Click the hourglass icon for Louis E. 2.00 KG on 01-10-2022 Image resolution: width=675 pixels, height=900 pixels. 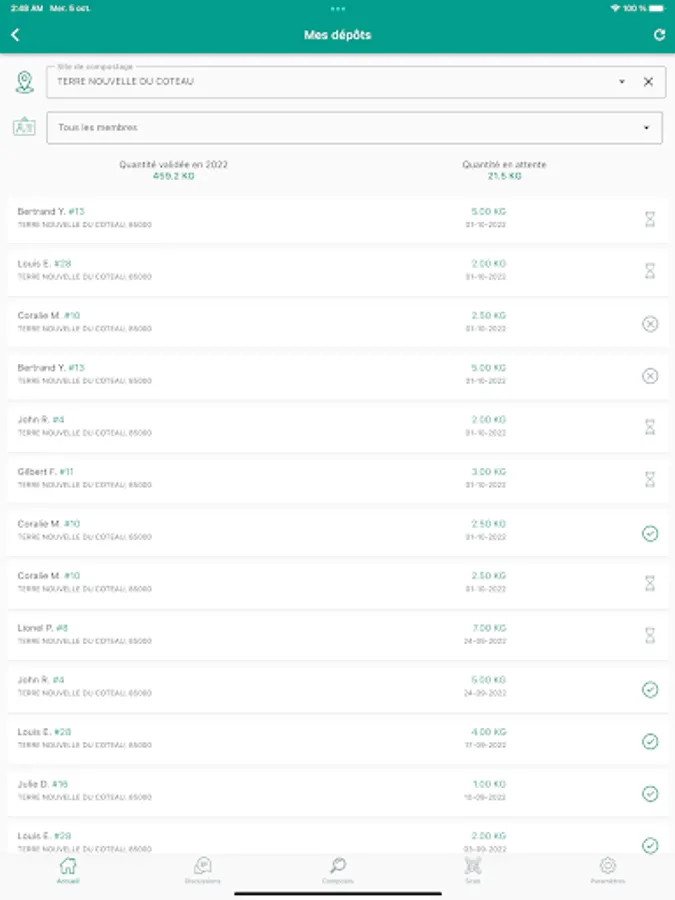point(650,271)
